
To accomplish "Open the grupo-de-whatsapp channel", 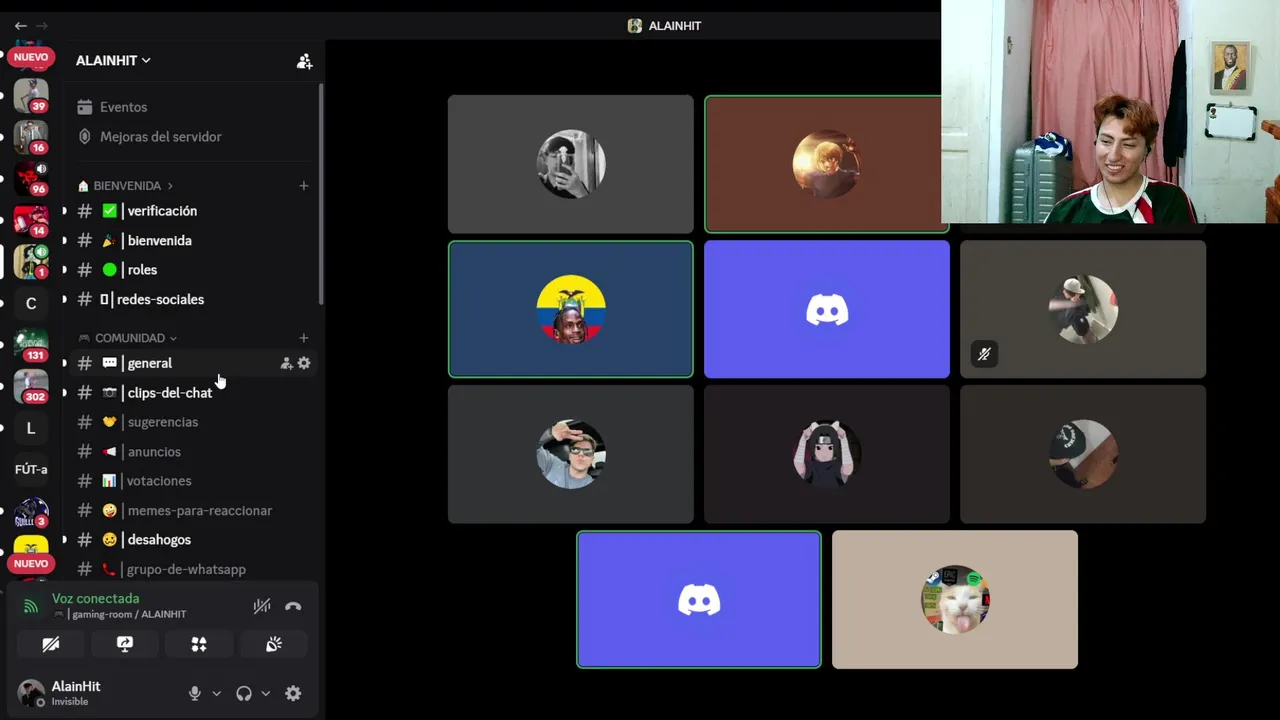I will pyautogui.click(x=190, y=569).
